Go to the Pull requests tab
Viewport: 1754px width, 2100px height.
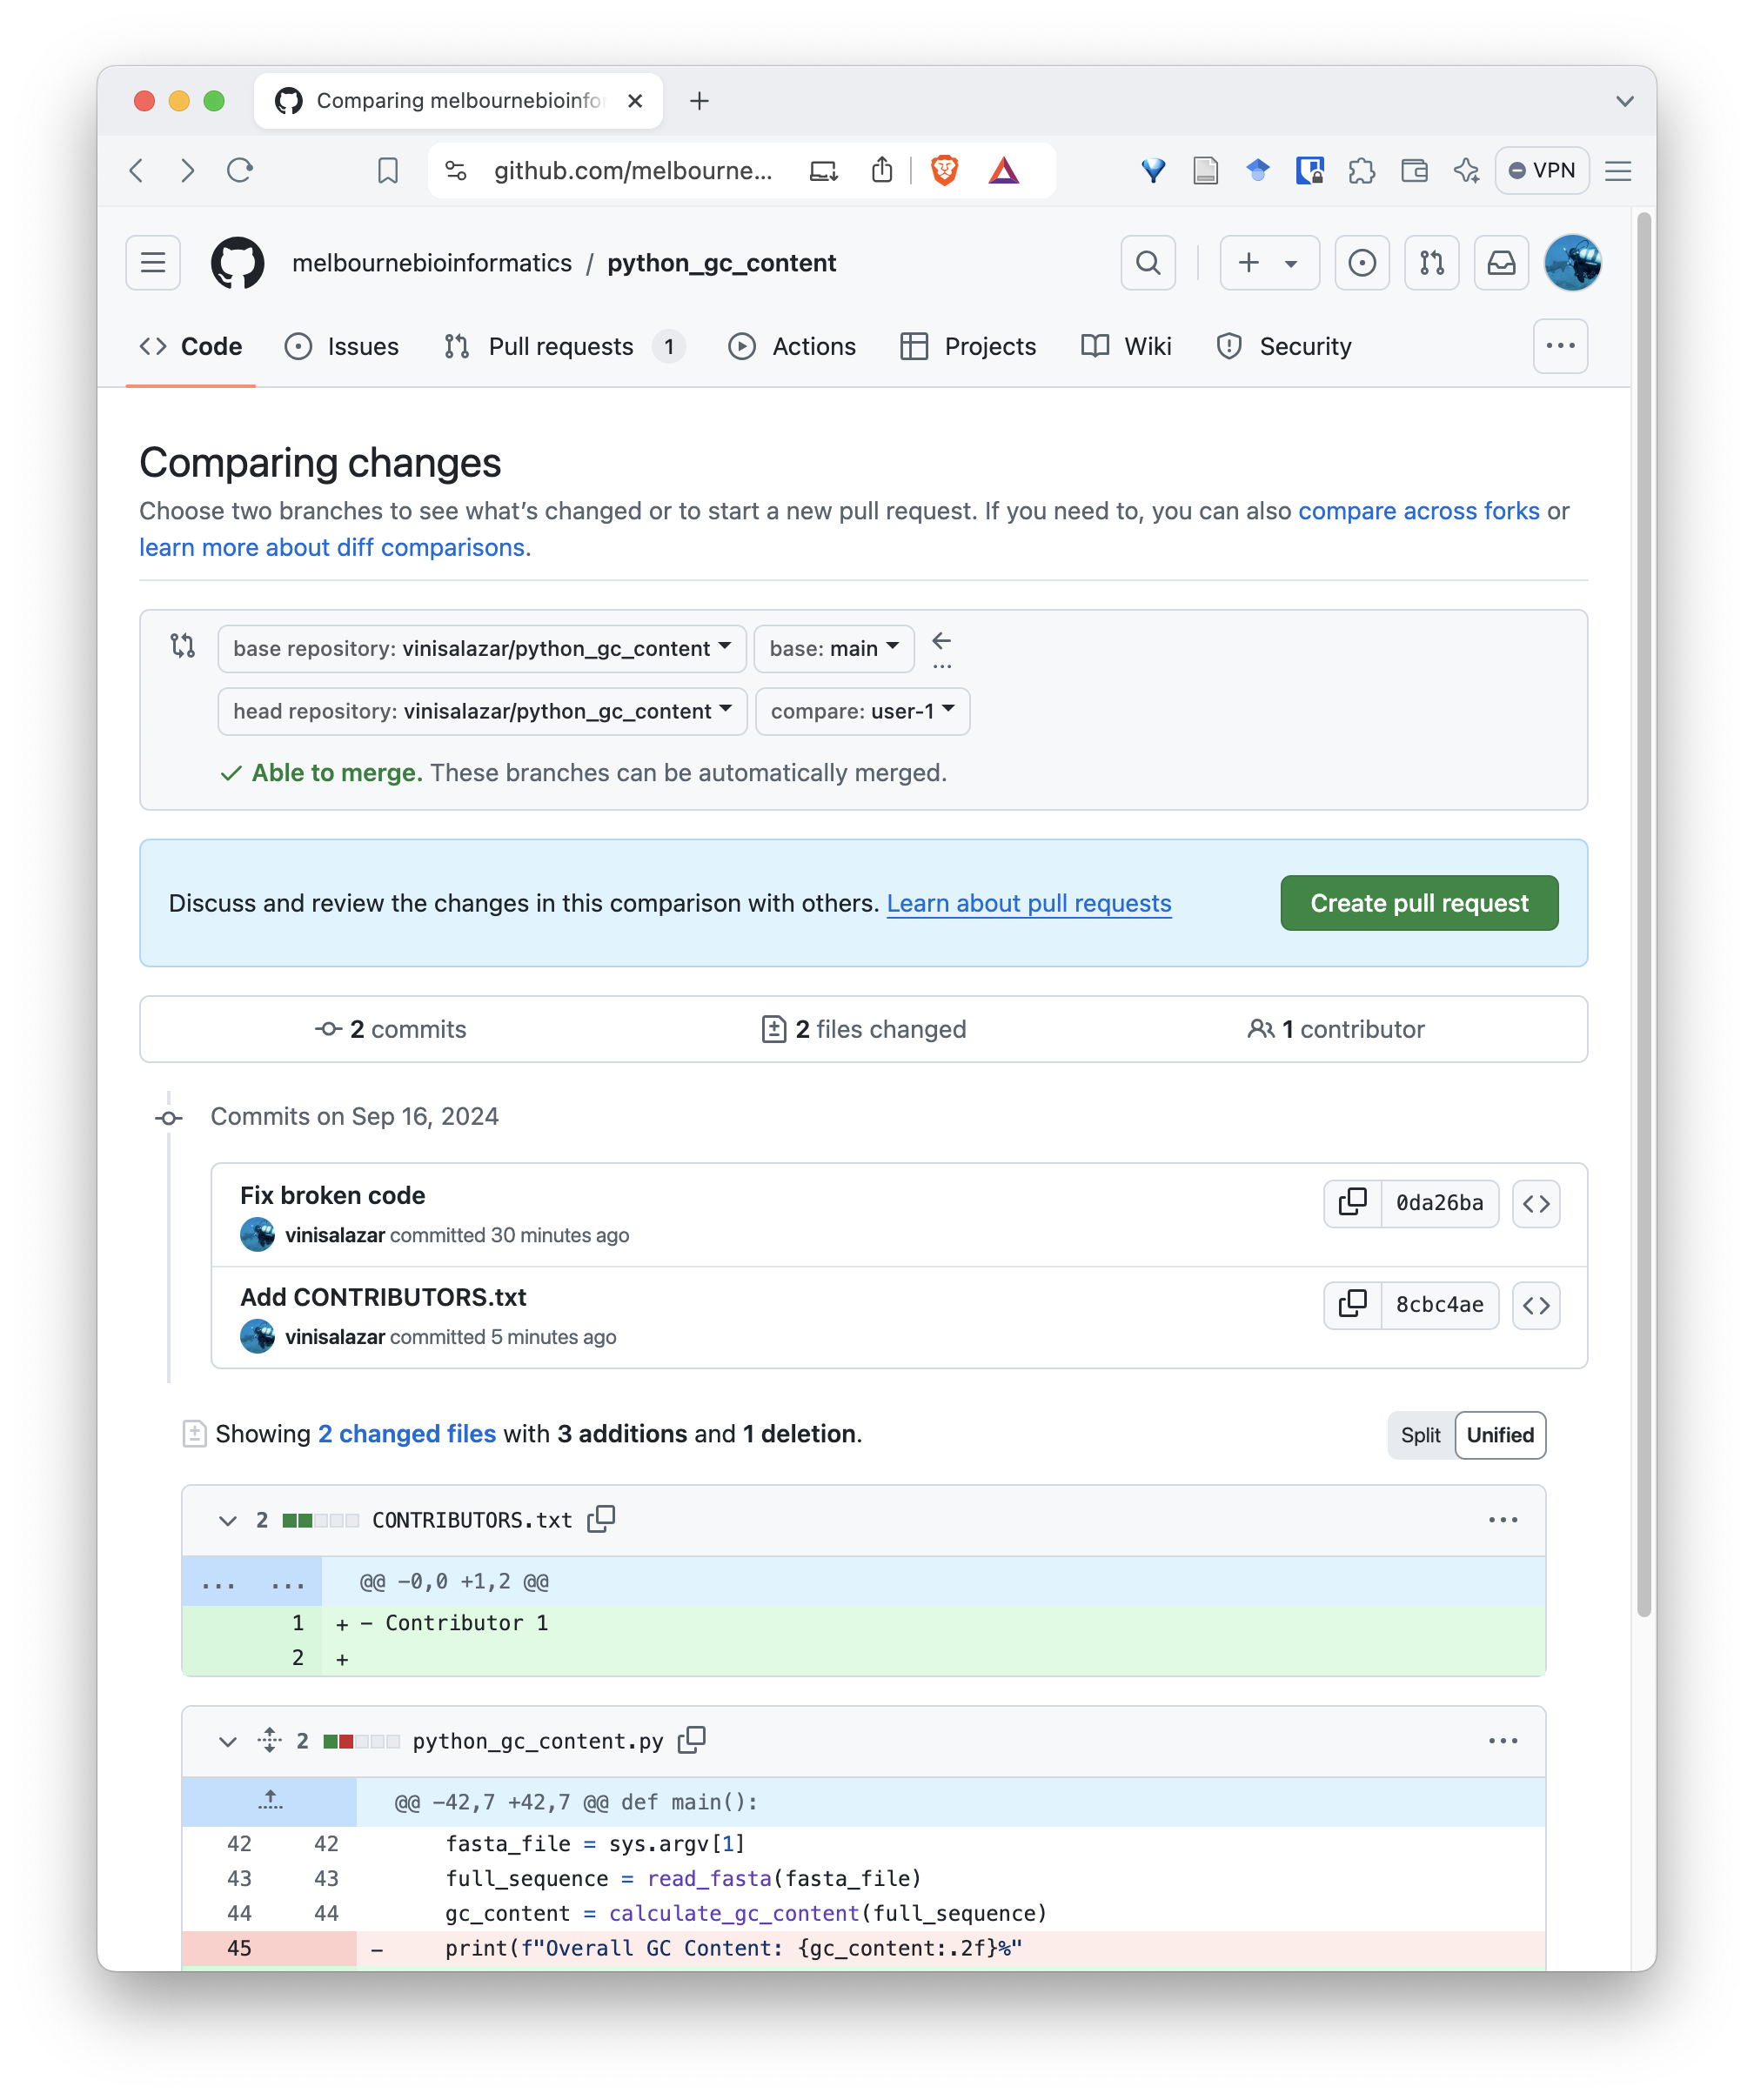pyautogui.click(x=562, y=347)
